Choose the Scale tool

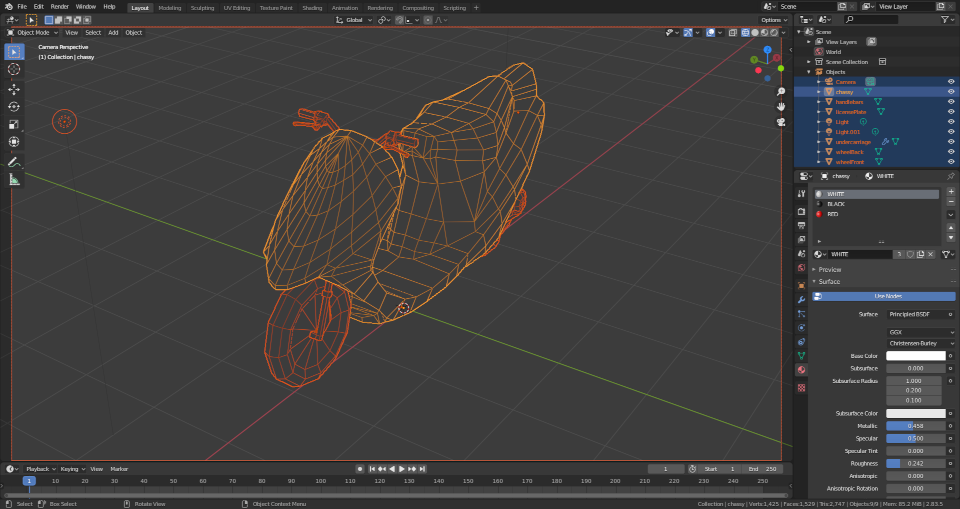pos(14,124)
